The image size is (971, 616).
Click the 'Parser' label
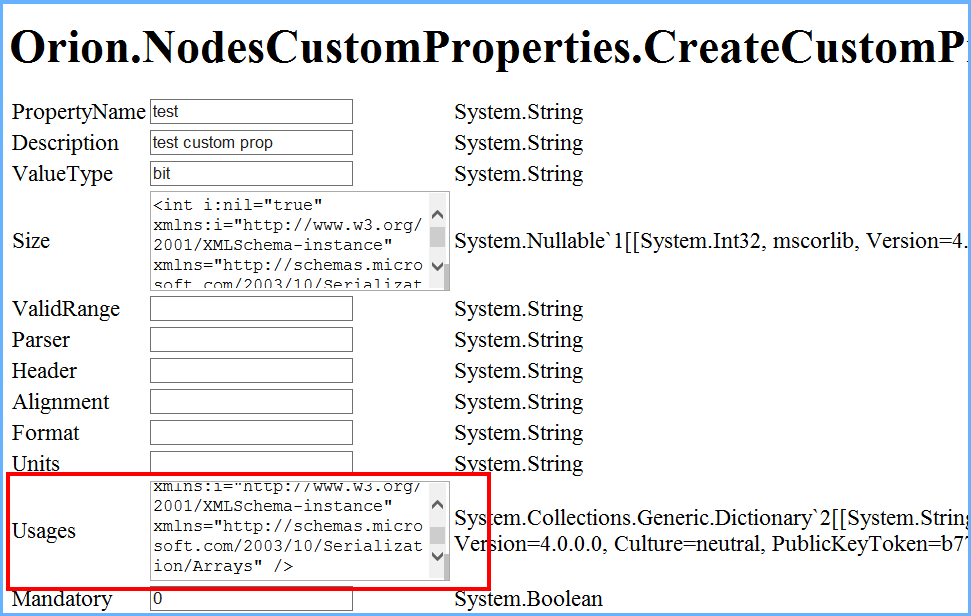(x=41, y=340)
